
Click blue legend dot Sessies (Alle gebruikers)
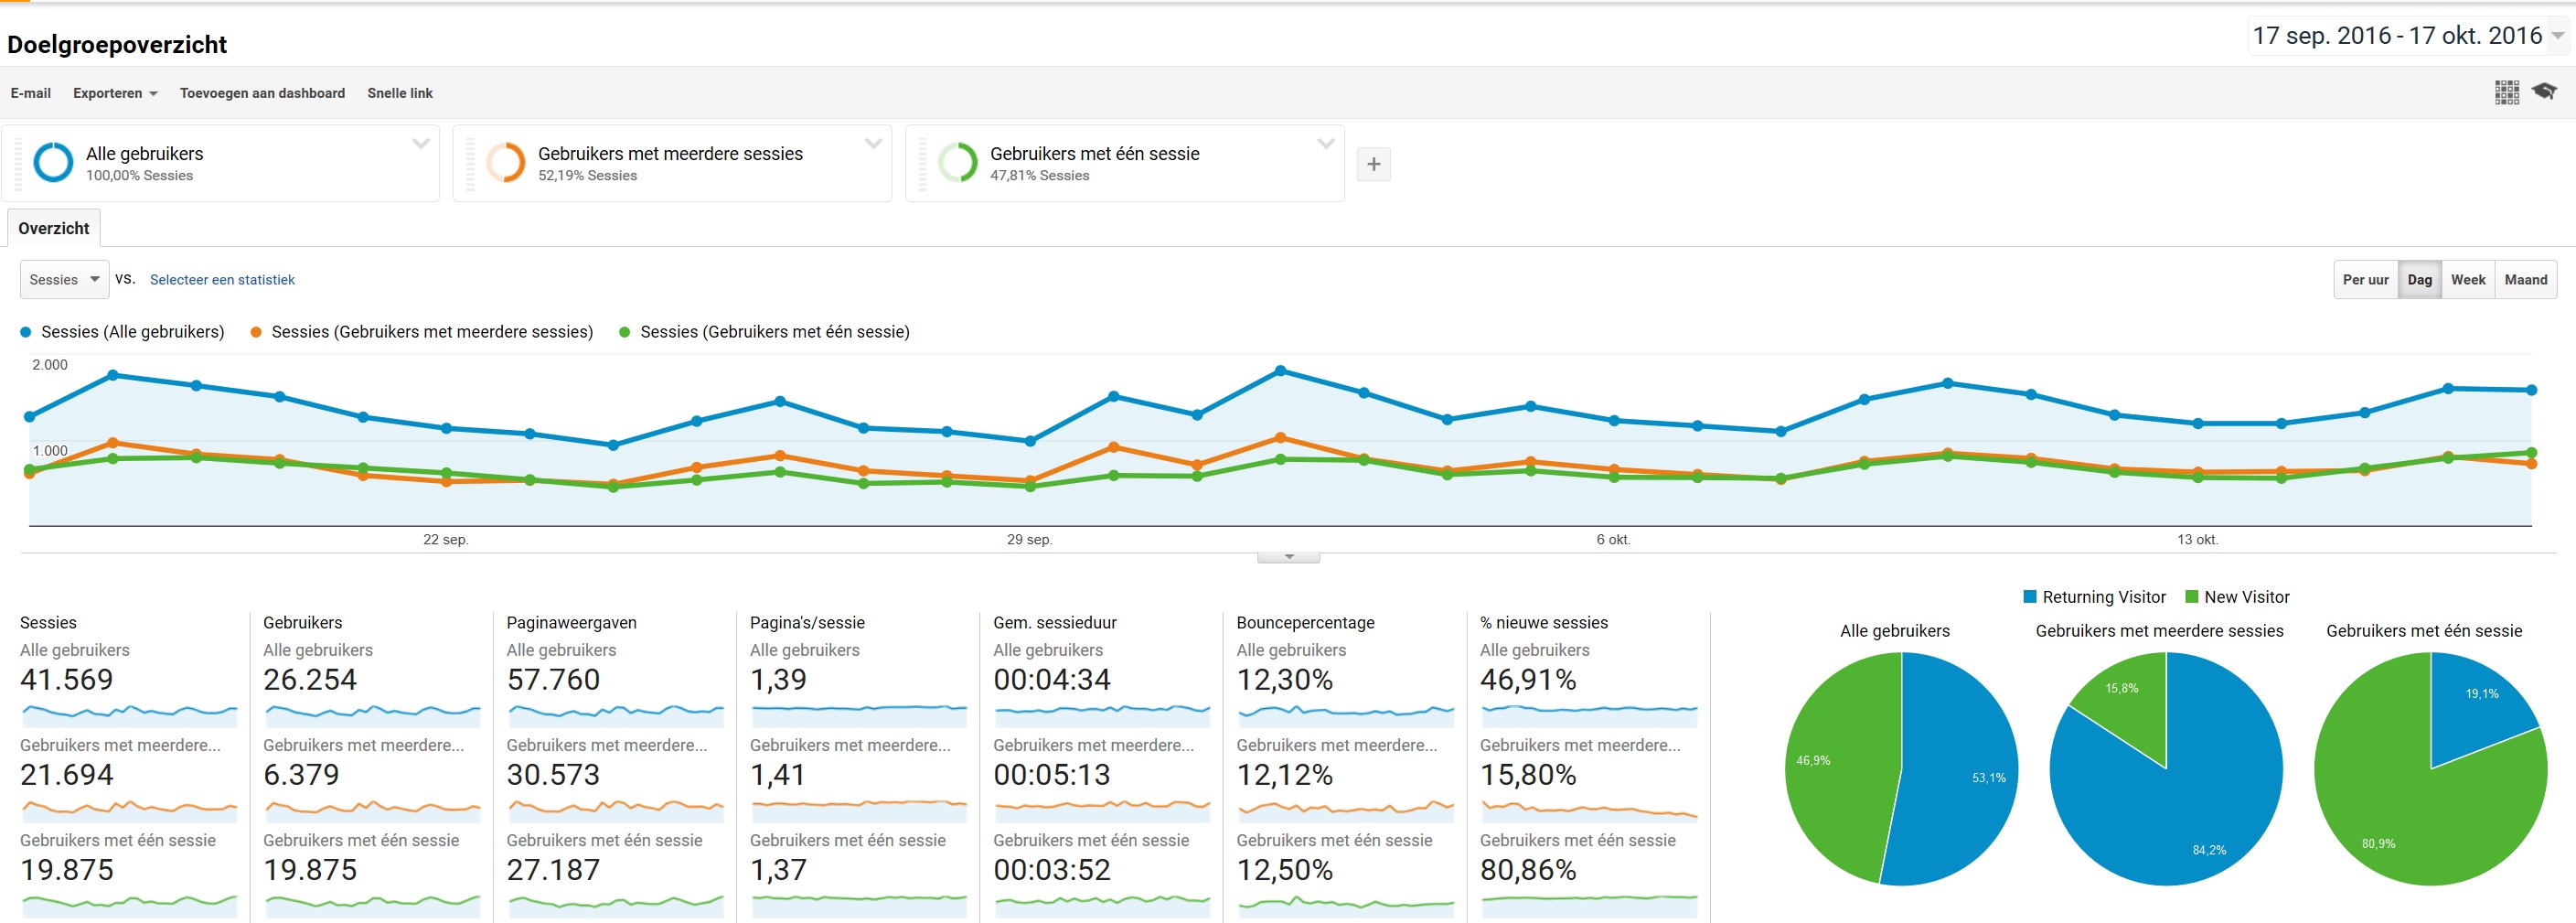pyautogui.click(x=26, y=332)
